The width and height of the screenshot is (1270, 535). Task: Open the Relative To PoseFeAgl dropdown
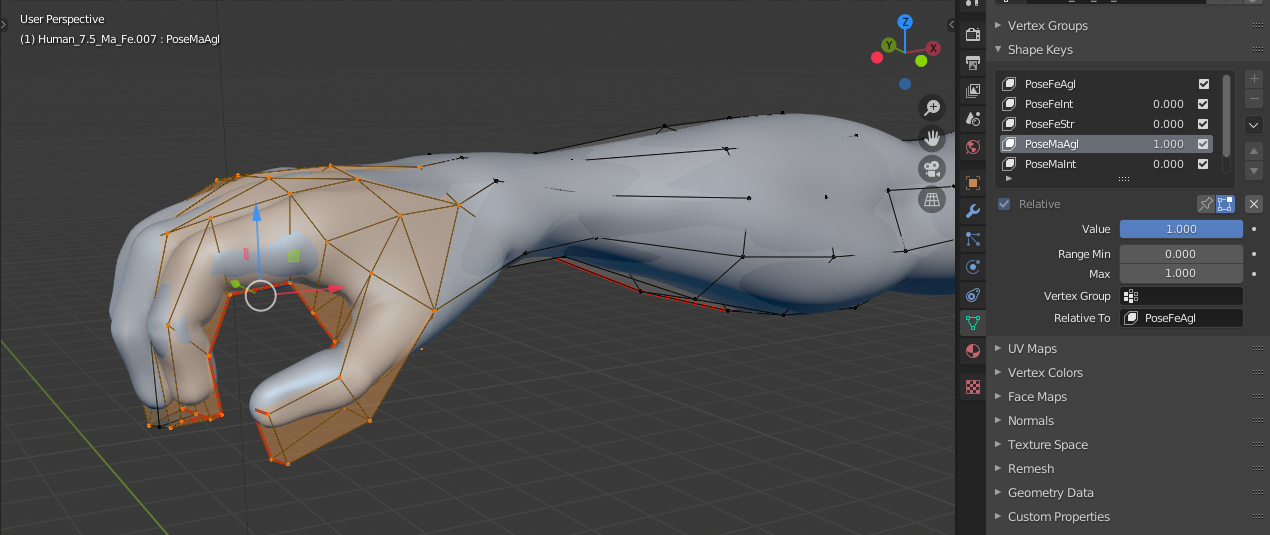tap(1181, 318)
